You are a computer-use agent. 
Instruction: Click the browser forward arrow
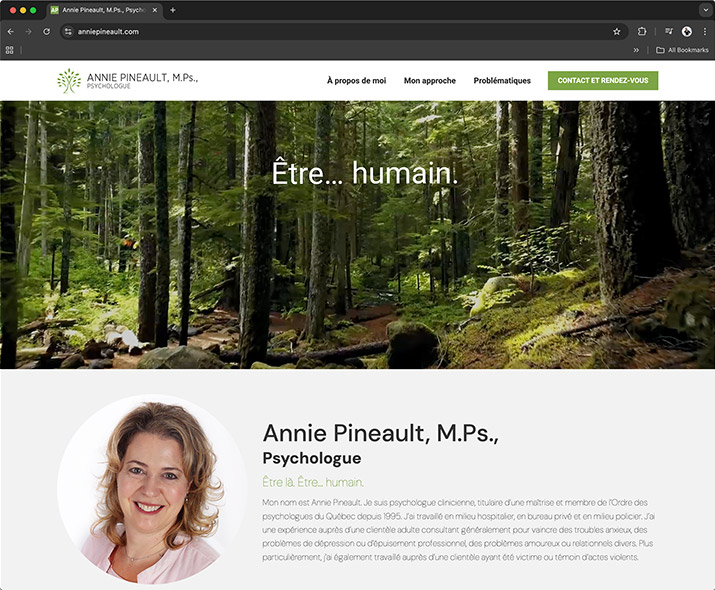28,31
